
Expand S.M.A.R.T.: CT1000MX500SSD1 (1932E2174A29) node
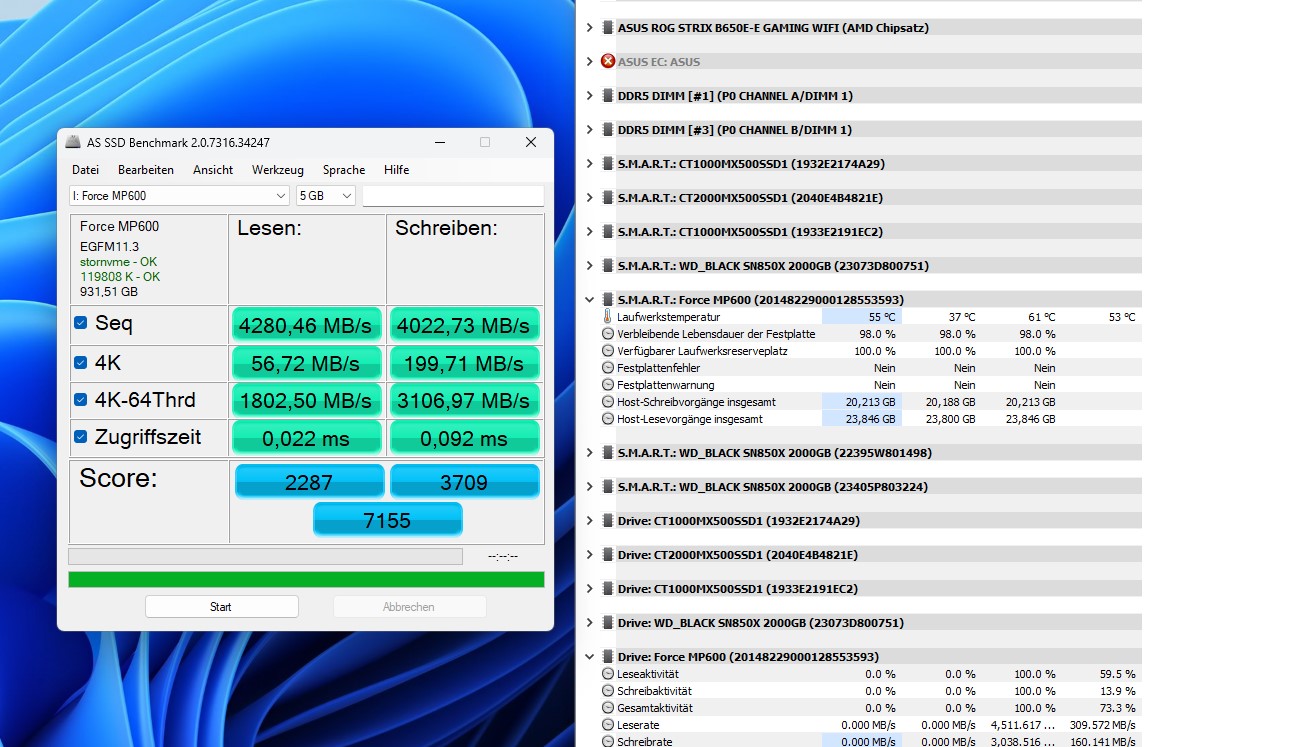pyautogui.click(x=589, y=164)
